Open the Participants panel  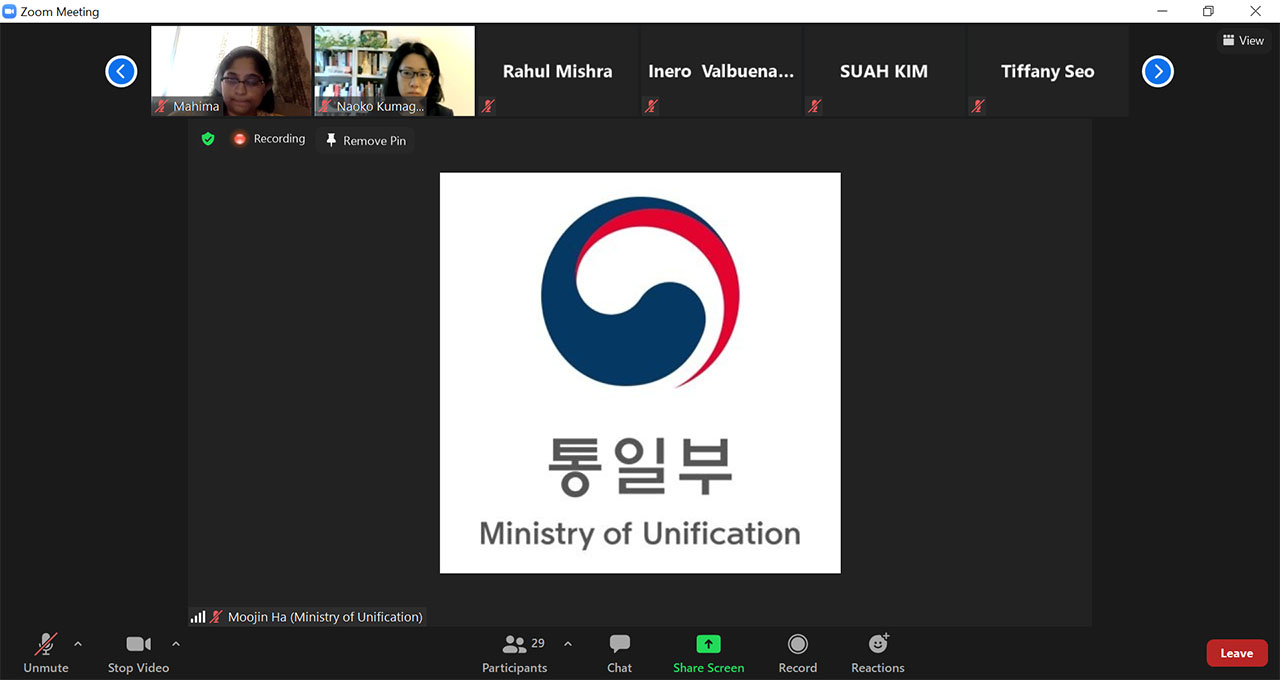click(514, 653)
